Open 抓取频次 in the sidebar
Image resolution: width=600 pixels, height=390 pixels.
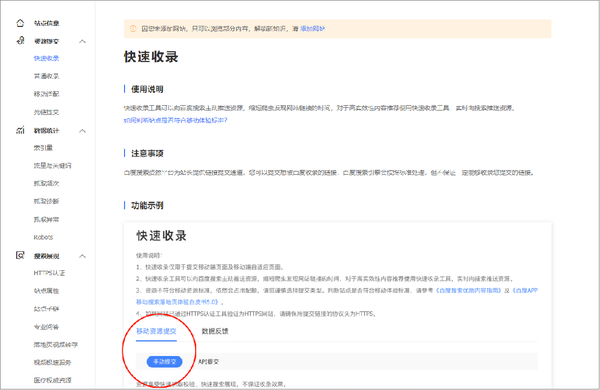[x=46, y=183]
